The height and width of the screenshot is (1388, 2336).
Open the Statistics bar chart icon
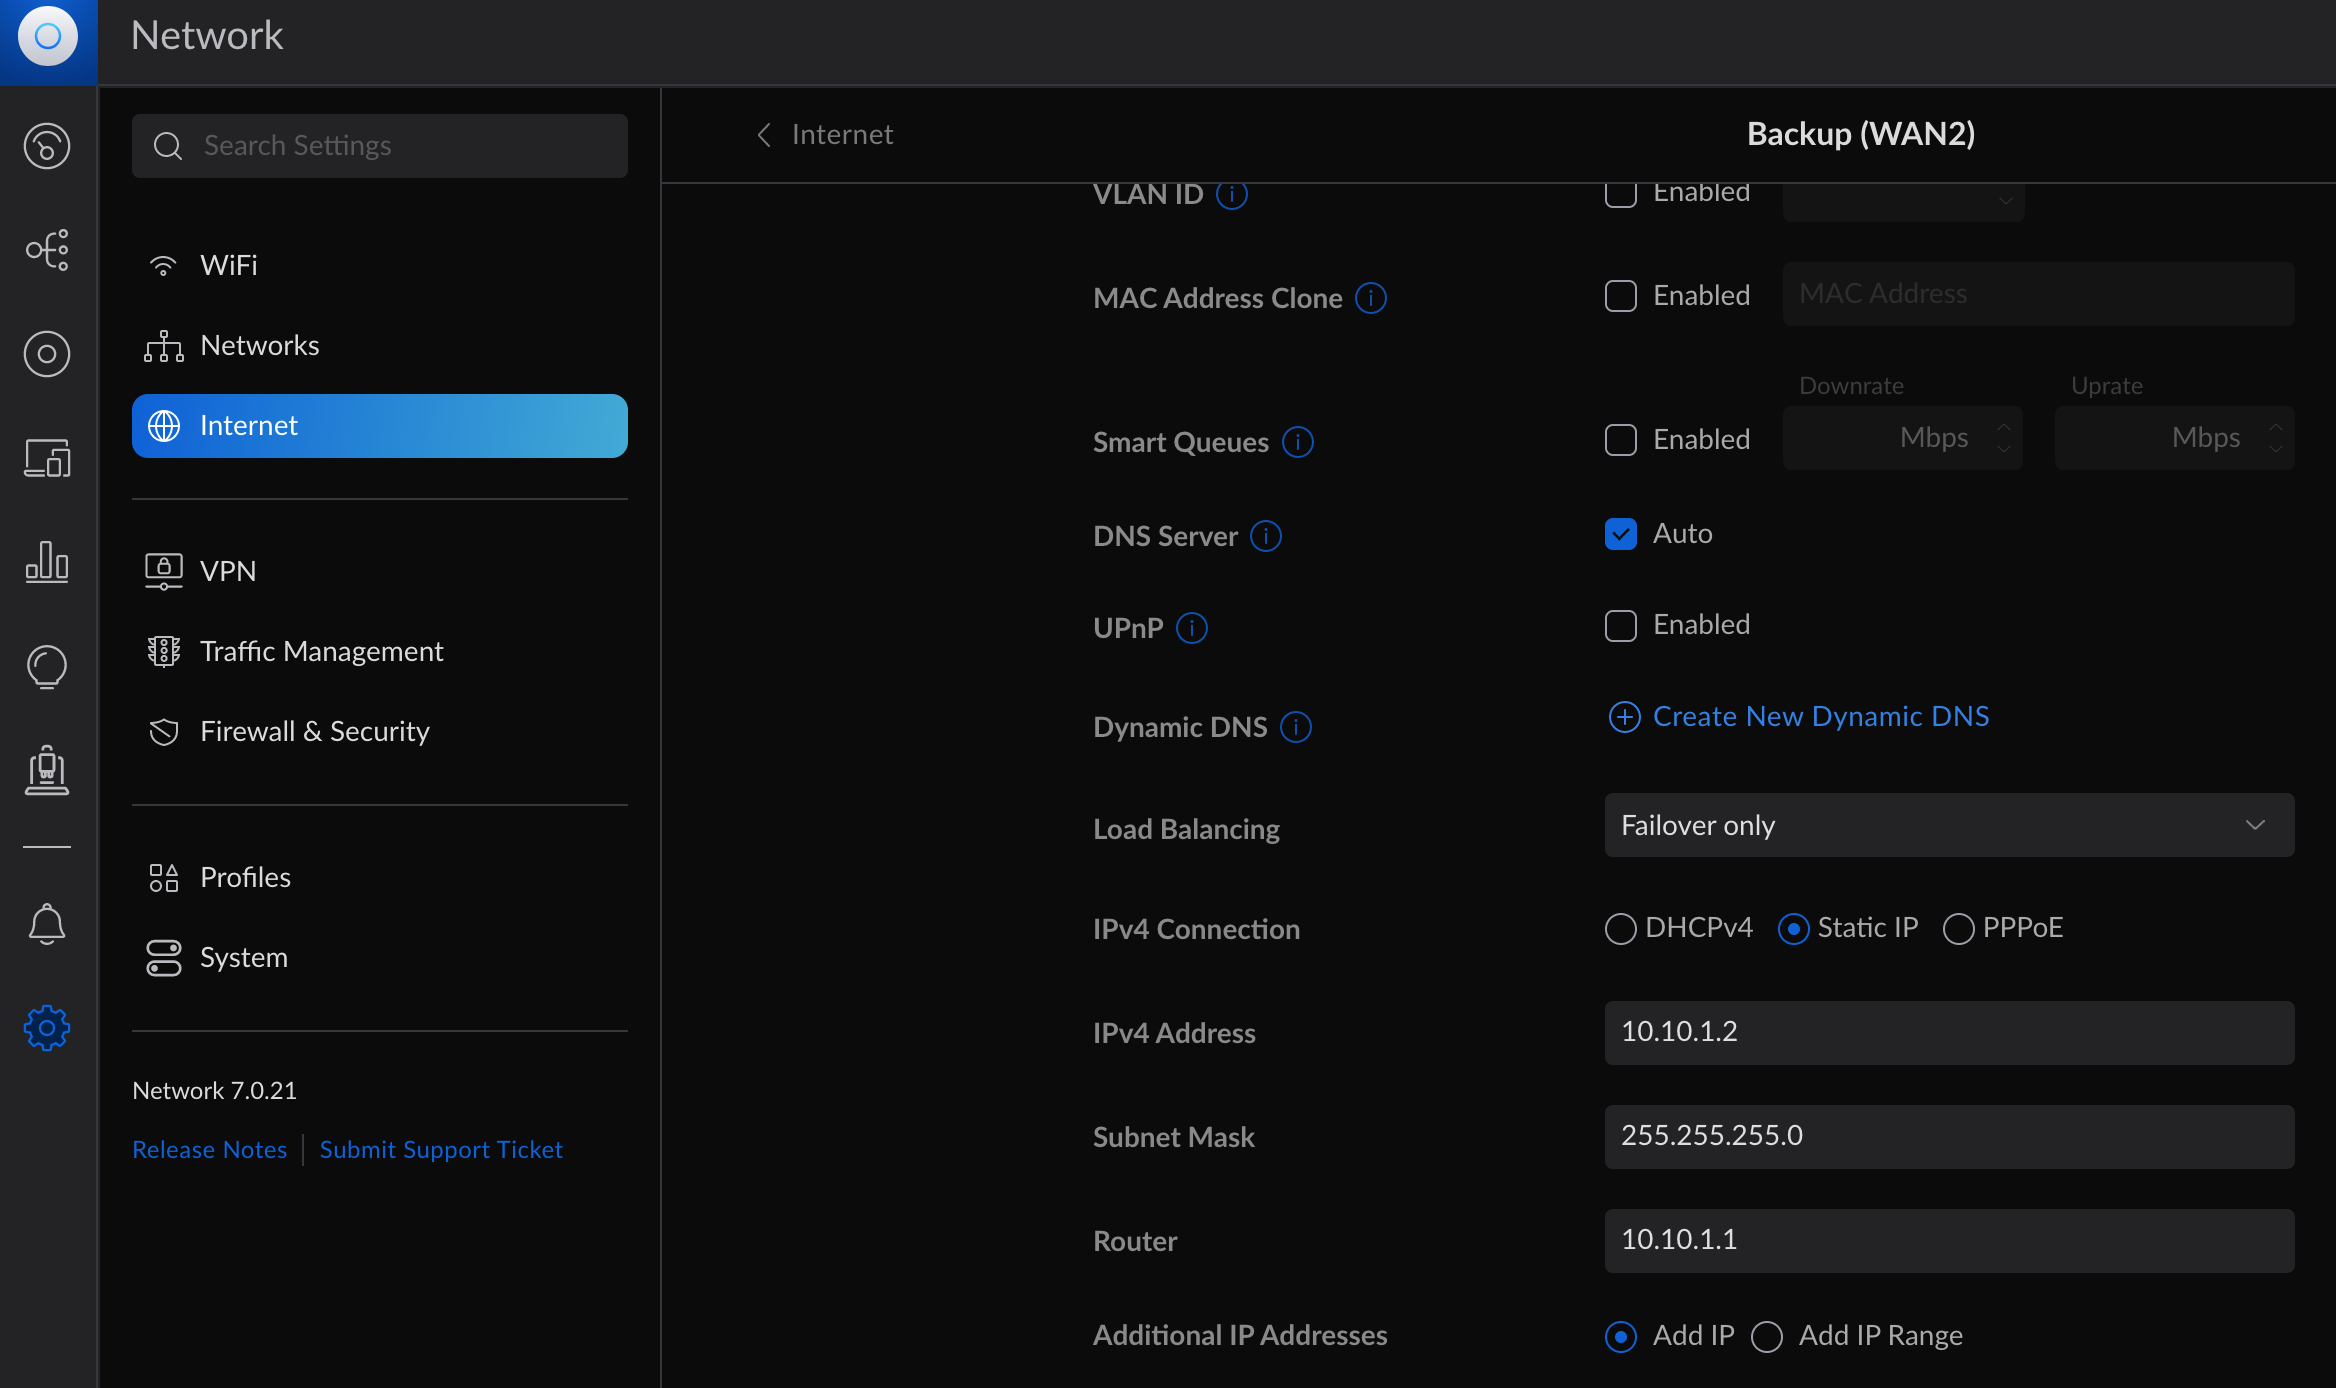click(47, 562)
